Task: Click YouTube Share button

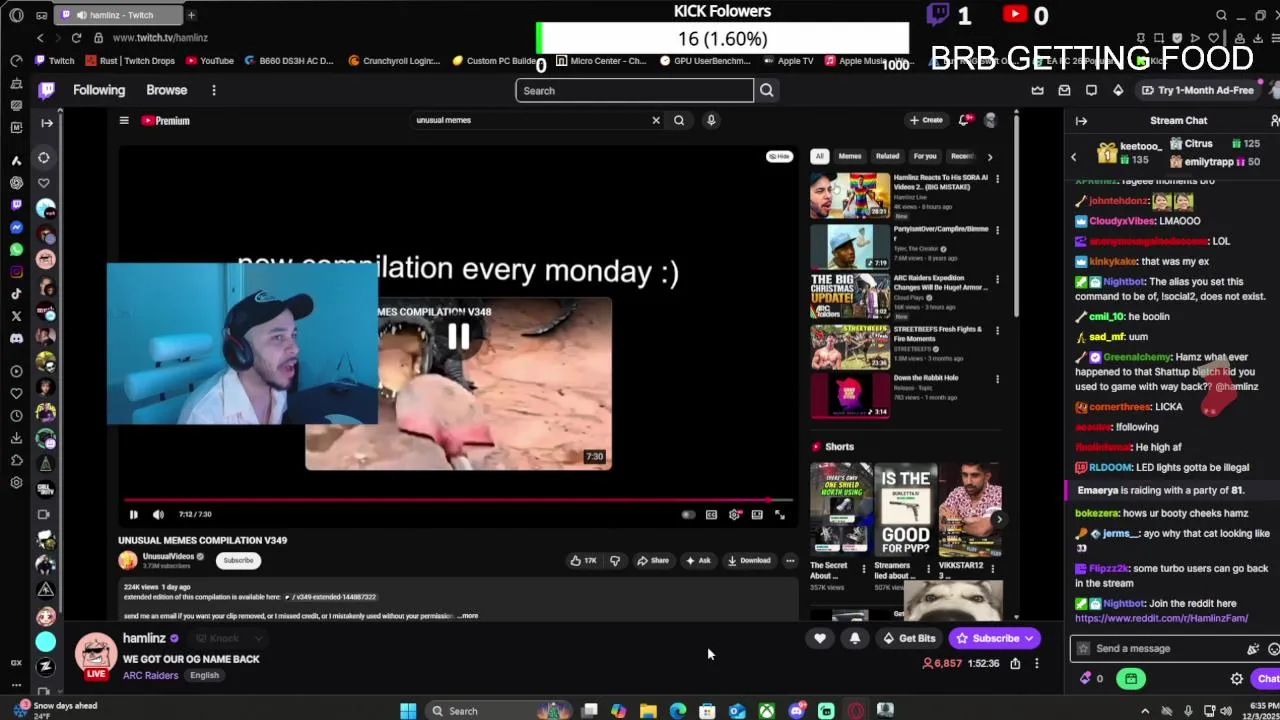Action: coord(653,560)
